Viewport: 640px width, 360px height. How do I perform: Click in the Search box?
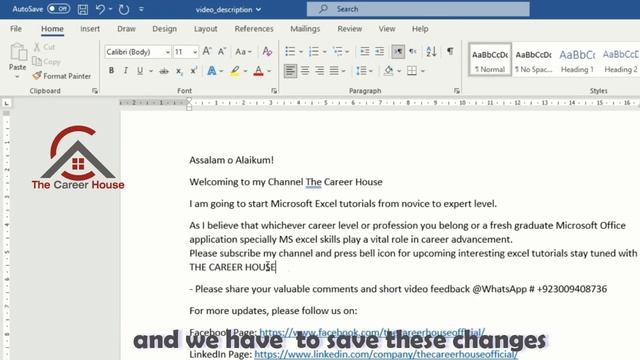point(418,9)
